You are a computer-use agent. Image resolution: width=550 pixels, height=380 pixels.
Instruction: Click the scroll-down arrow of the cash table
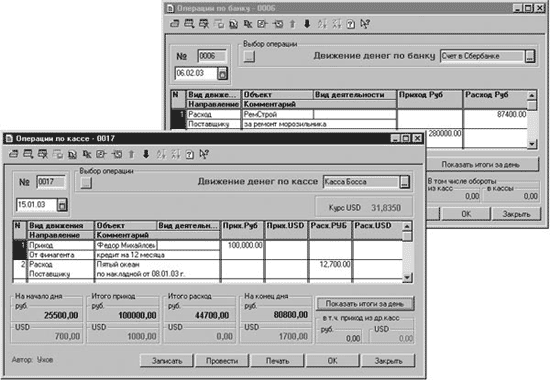click(x=407, y=278)
